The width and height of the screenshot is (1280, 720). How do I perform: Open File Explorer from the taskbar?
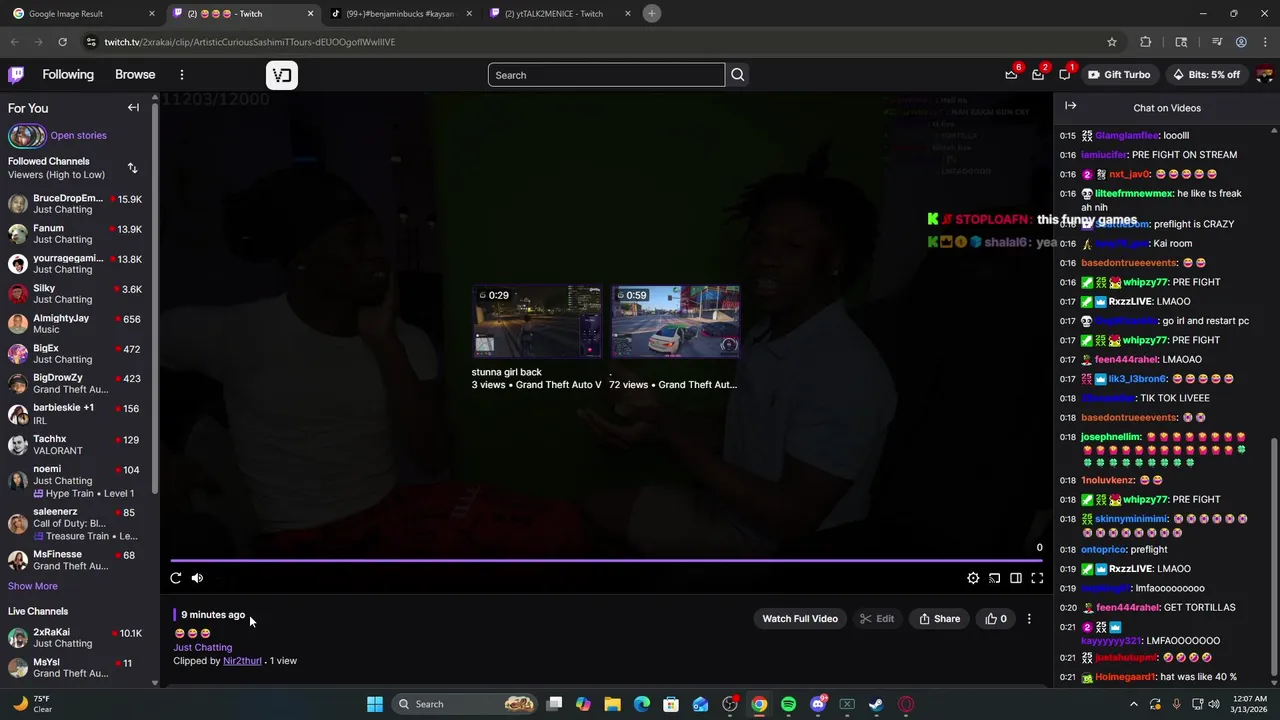point(613,704)
